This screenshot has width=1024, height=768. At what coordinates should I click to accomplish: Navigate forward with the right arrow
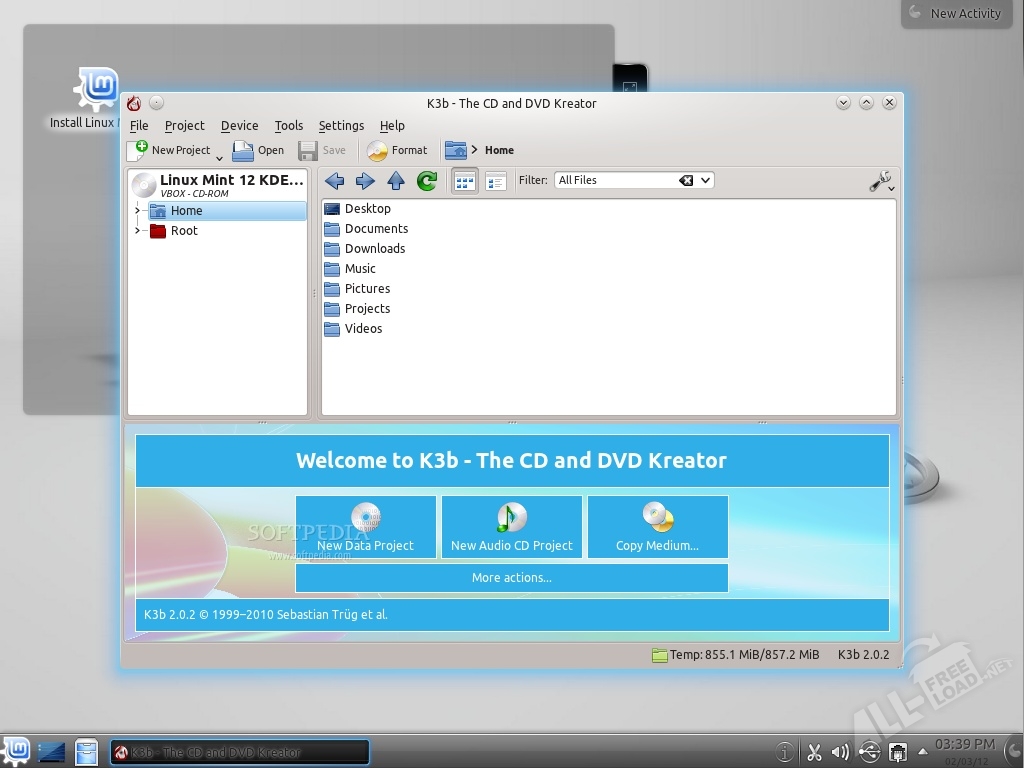365,181
